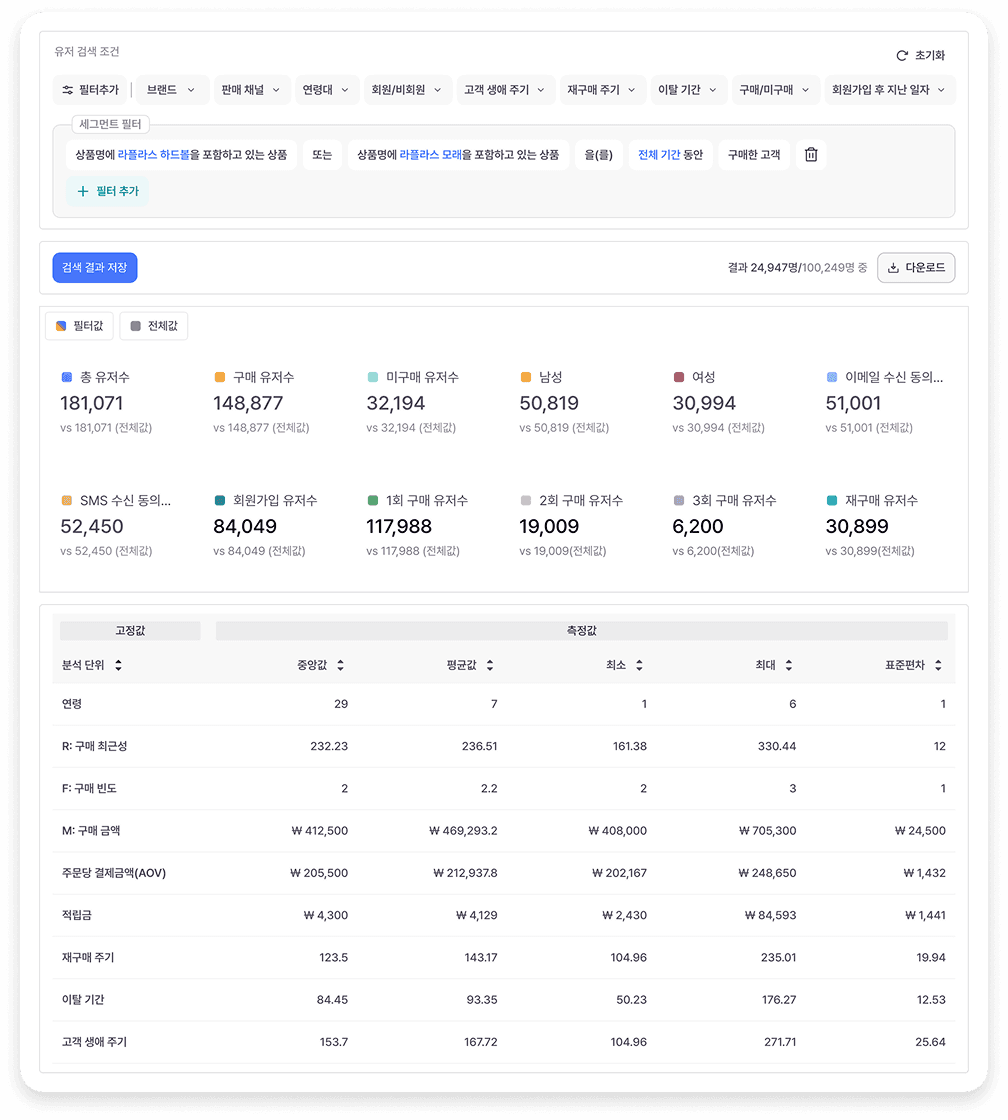Sort 최소 column arrows
Viewport: 1008px width, 1120px height.
pos(639,665)
